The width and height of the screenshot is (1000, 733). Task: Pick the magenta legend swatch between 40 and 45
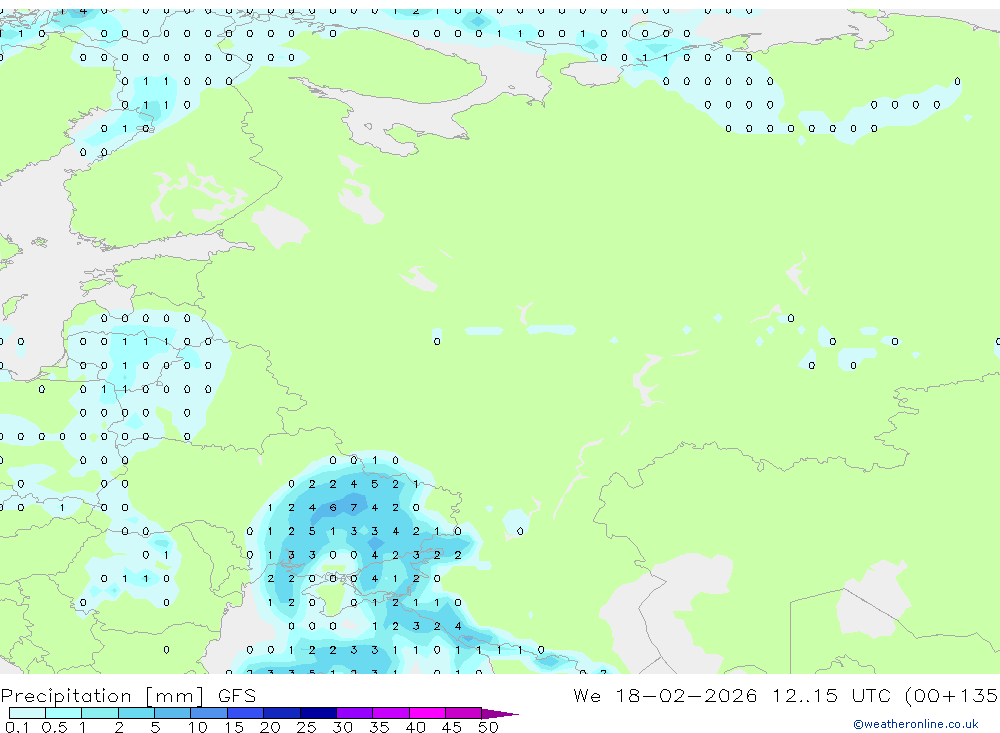pyautogui.click(x=427, y=713)
